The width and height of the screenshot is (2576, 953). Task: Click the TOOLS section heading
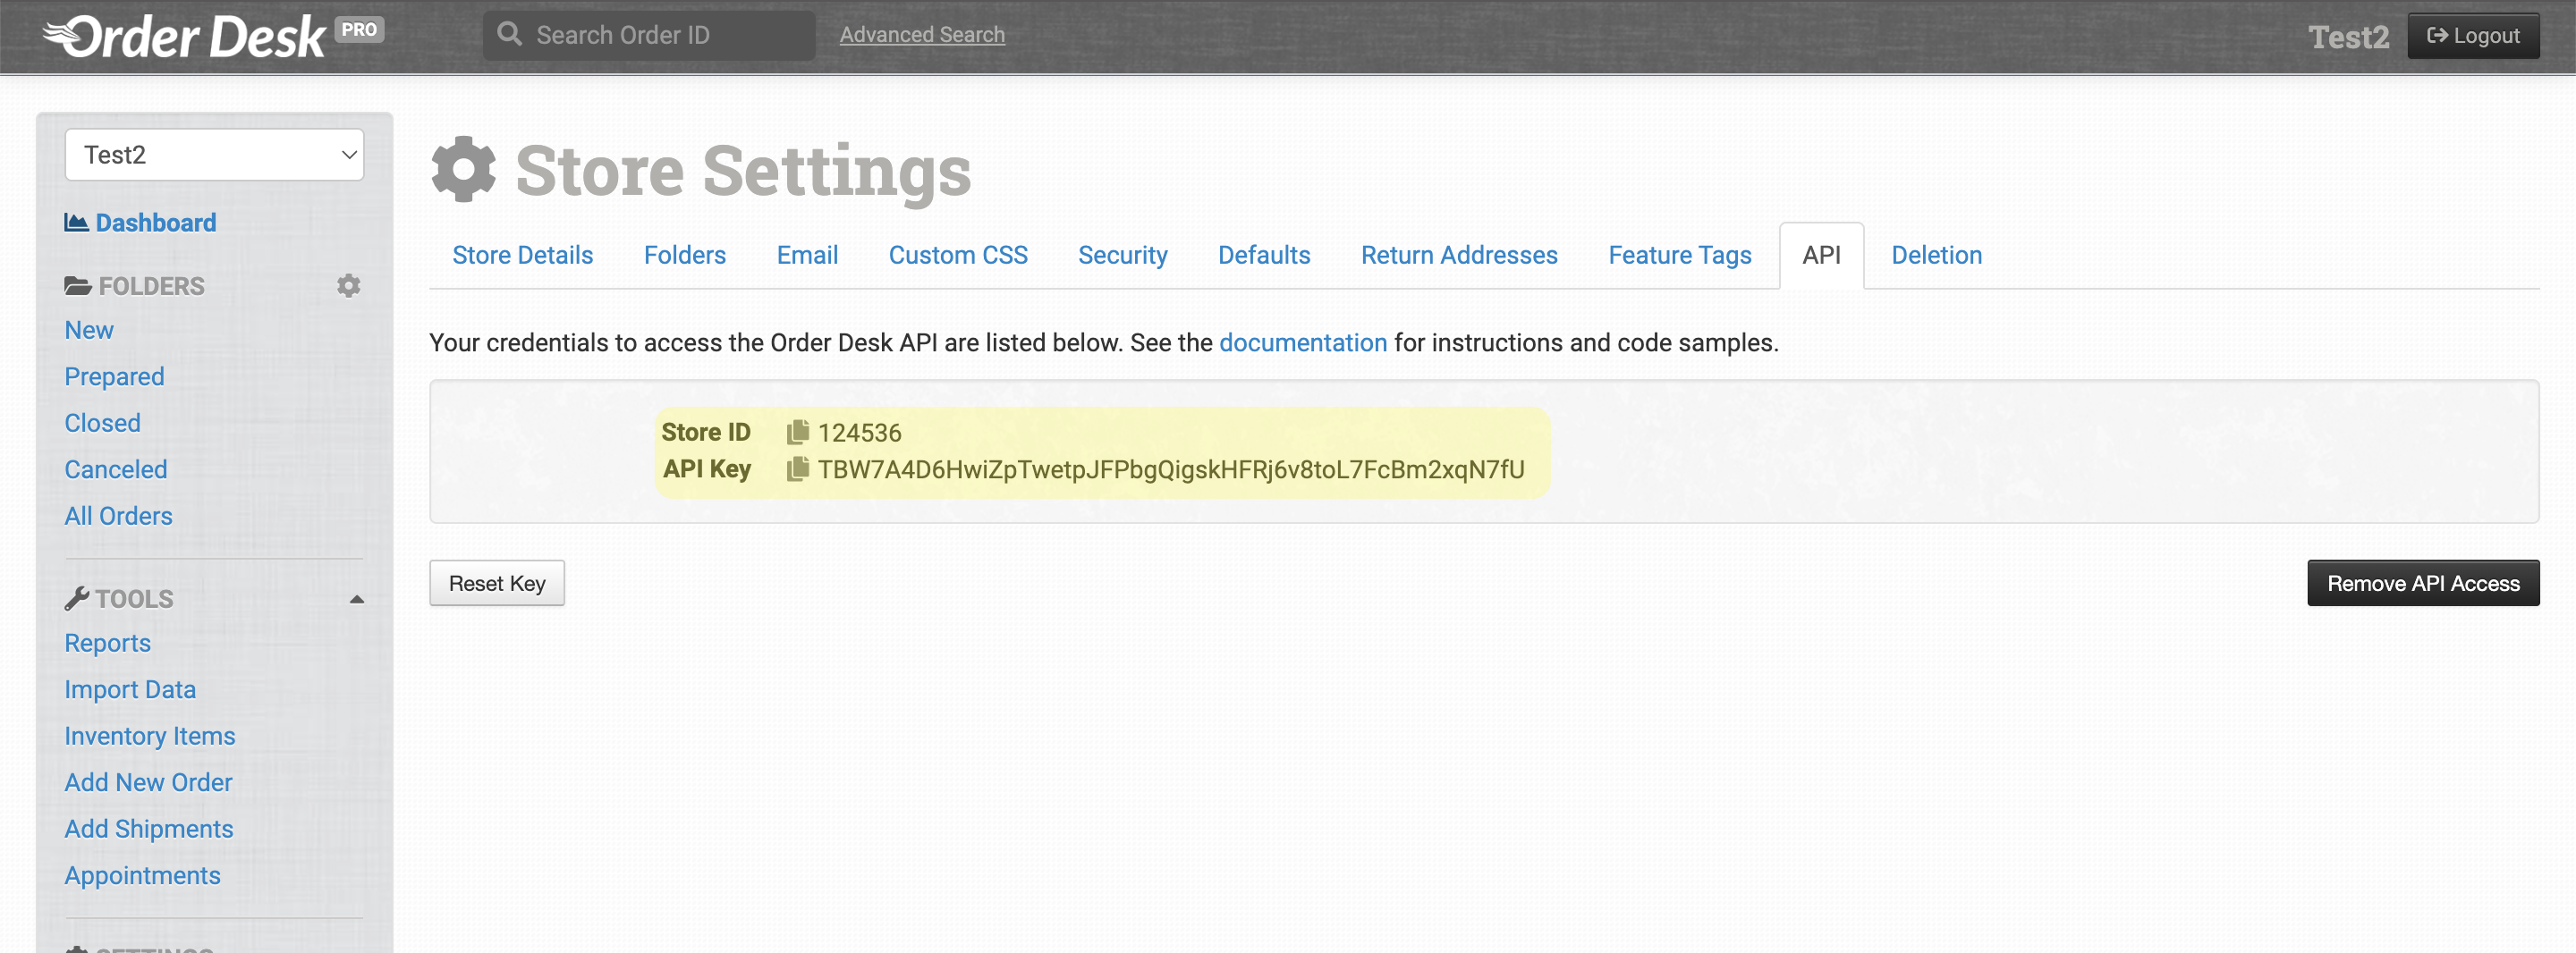pyautogui.click(x=119, y=599)
